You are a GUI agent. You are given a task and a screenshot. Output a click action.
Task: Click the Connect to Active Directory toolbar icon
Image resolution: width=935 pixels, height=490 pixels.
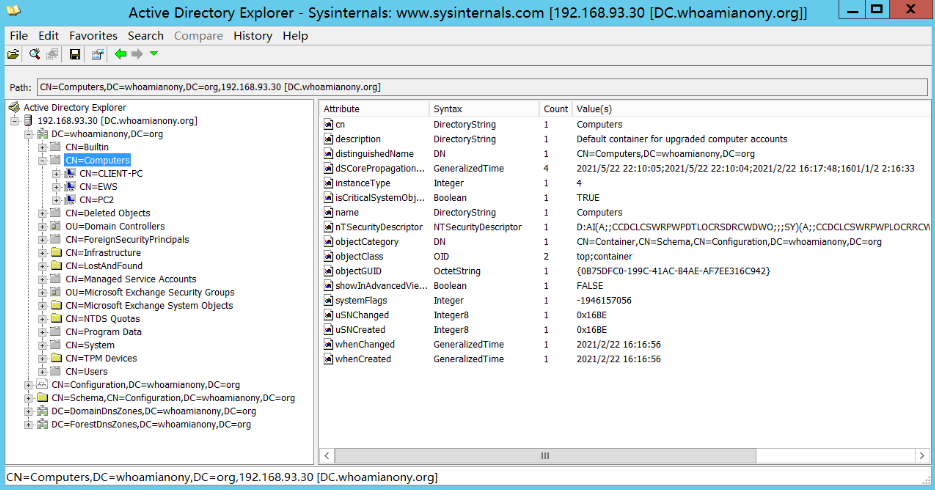point(13,54)
